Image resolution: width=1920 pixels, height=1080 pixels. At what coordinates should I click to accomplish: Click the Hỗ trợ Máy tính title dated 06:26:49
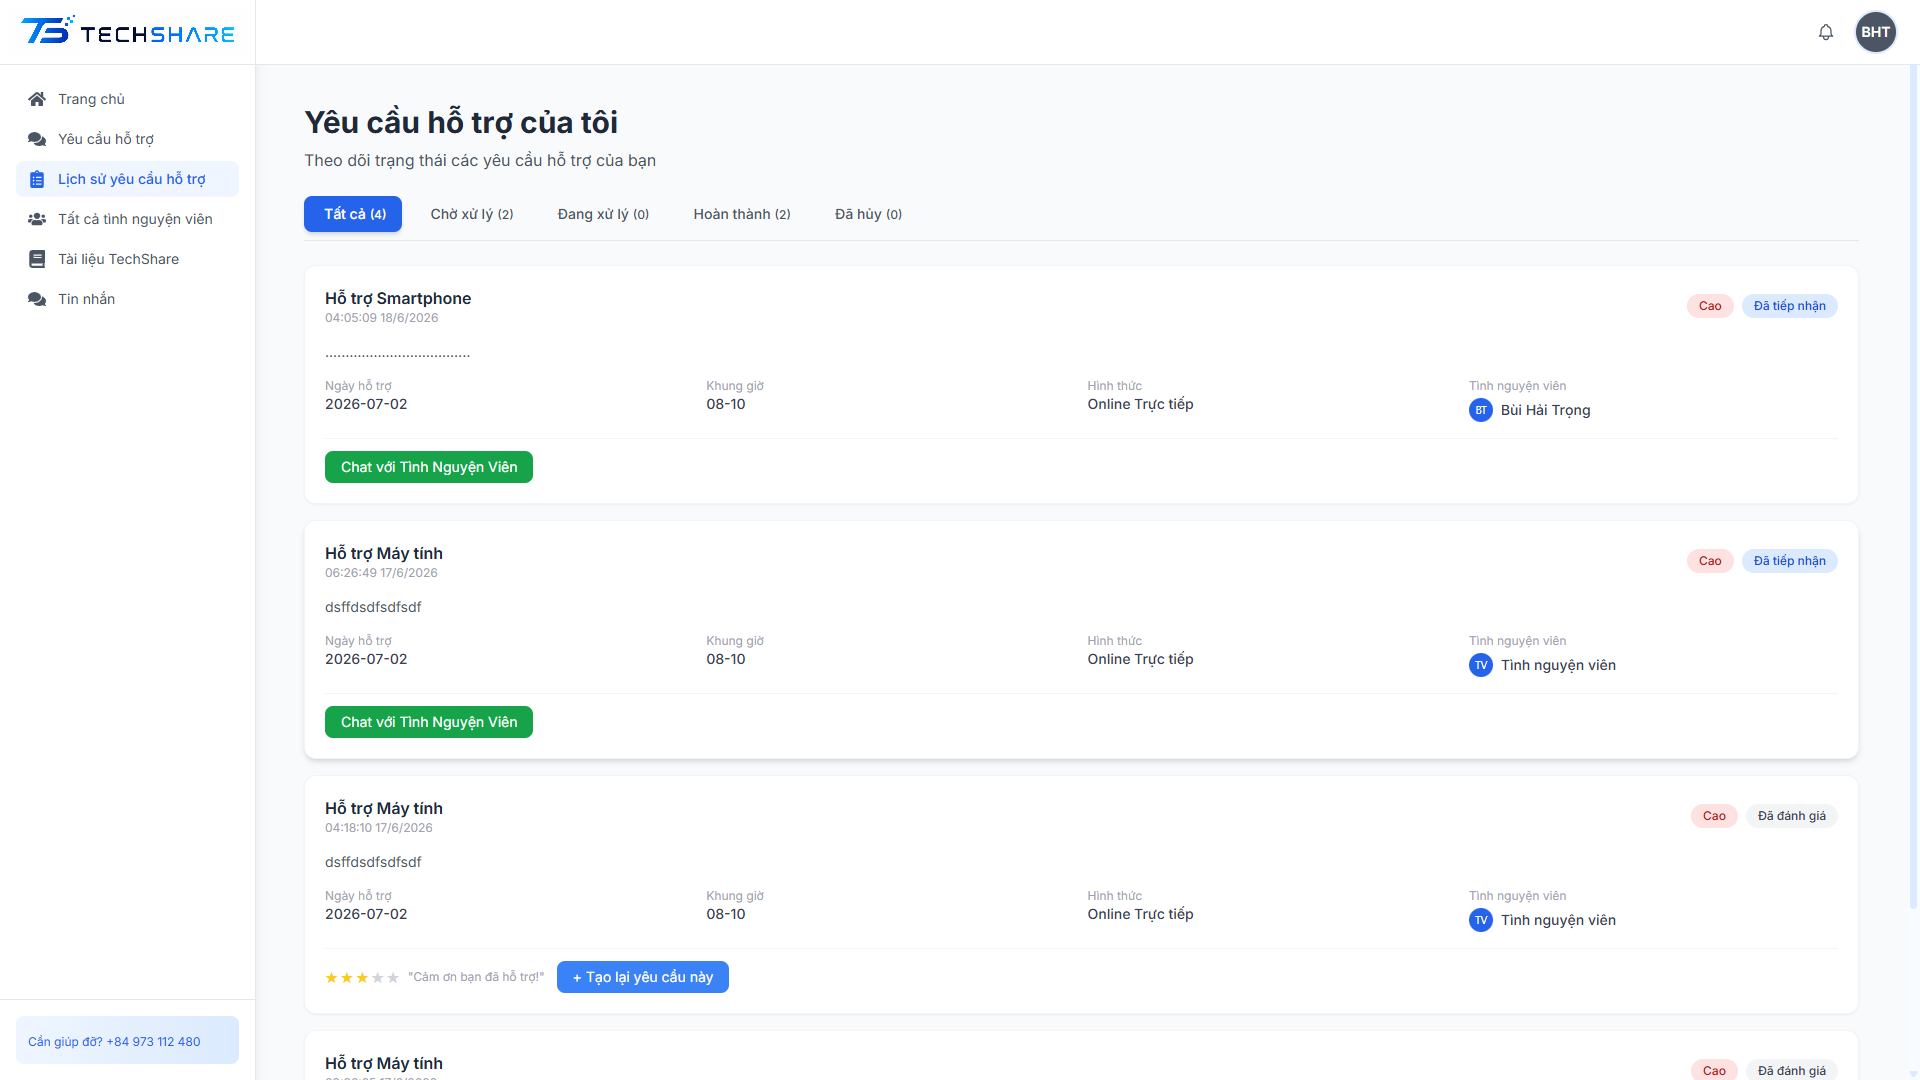(384, 553)
